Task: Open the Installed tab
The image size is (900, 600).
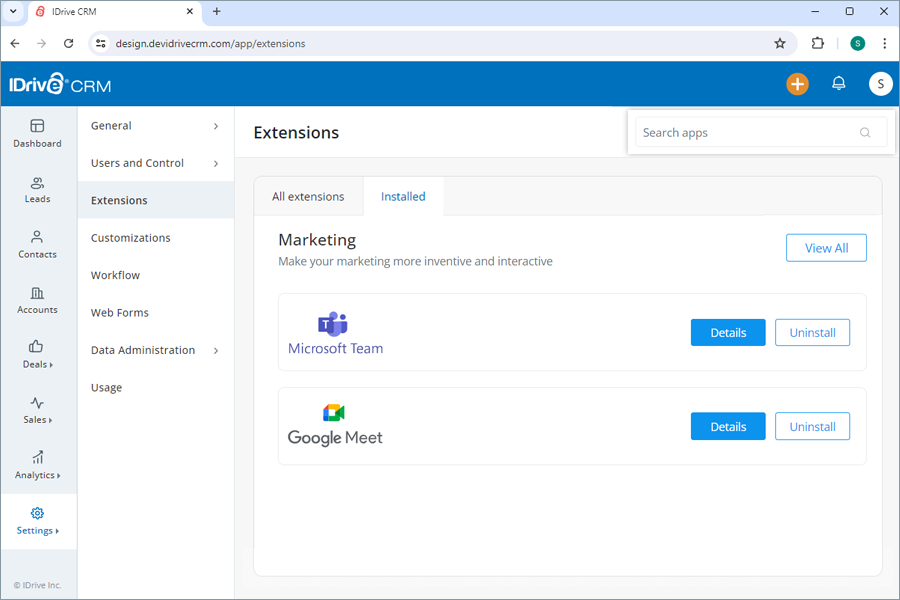Action: (403, 197)
